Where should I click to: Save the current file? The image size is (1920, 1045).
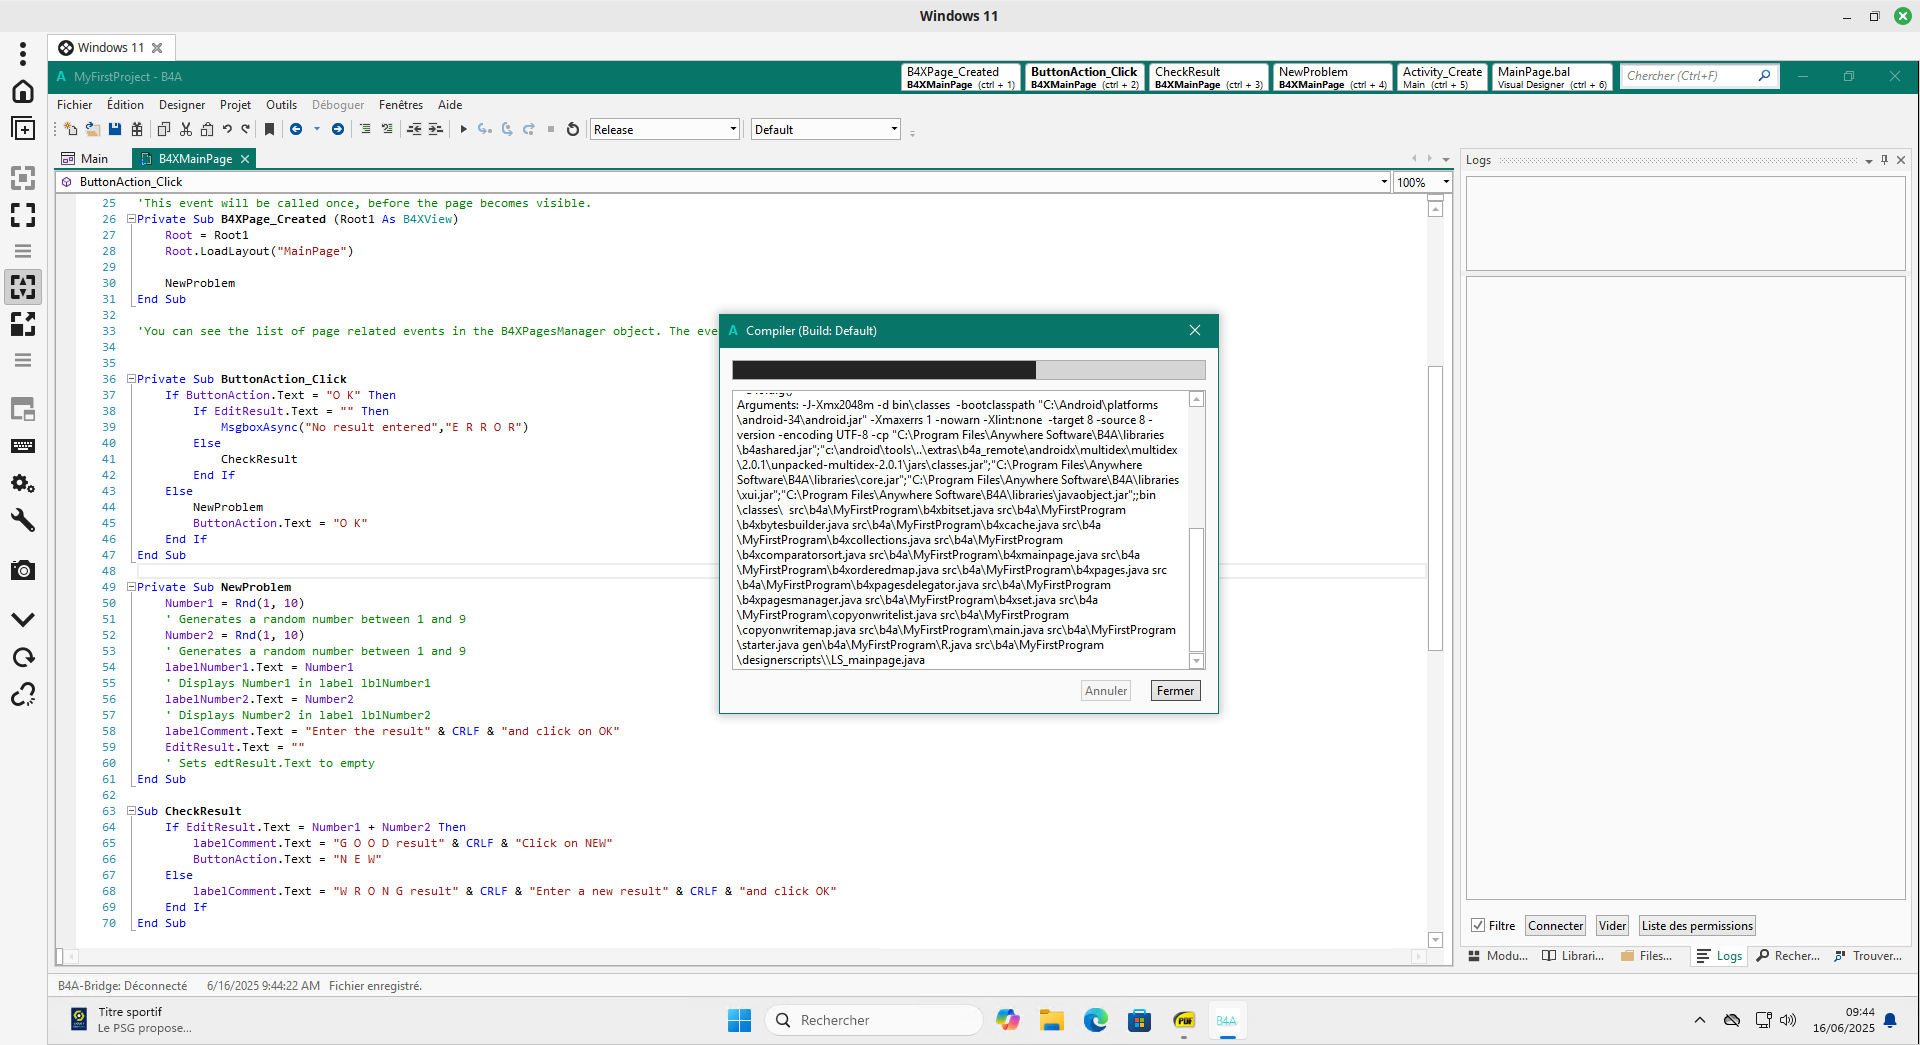coord(114,128)
